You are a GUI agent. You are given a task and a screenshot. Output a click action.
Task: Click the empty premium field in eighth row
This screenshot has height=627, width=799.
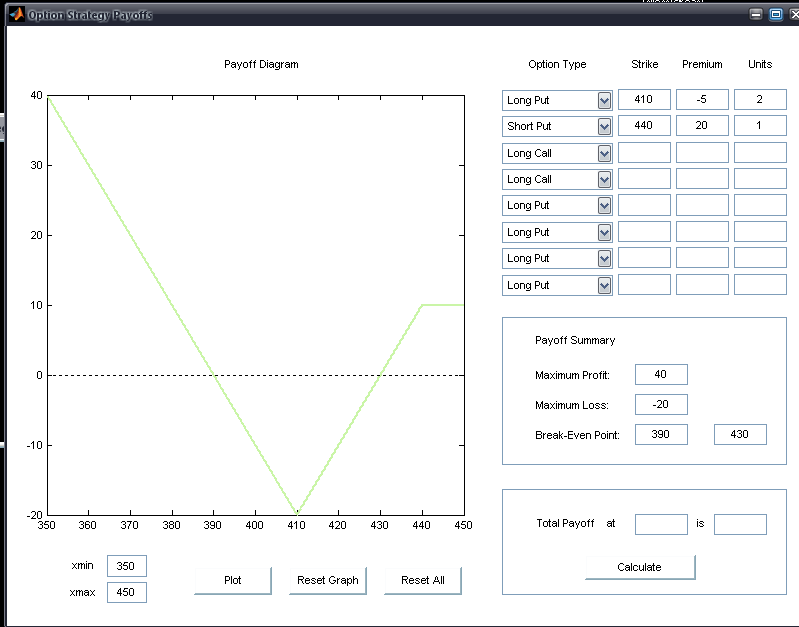click(x=702, y=284)
